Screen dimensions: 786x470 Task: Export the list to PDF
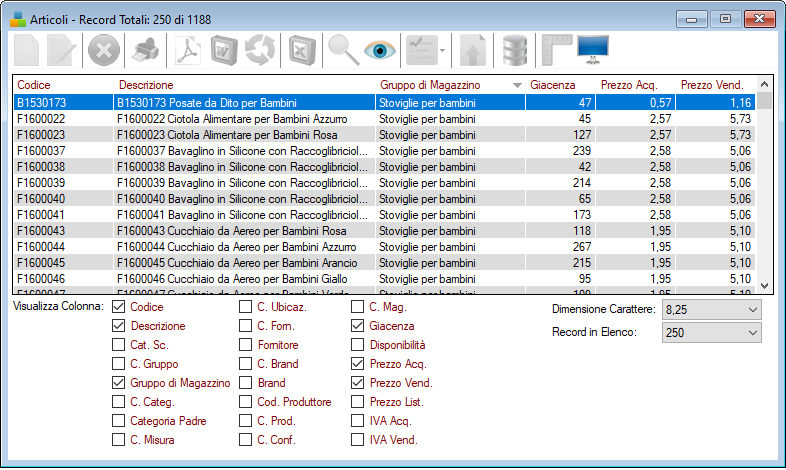pos(187,49)
